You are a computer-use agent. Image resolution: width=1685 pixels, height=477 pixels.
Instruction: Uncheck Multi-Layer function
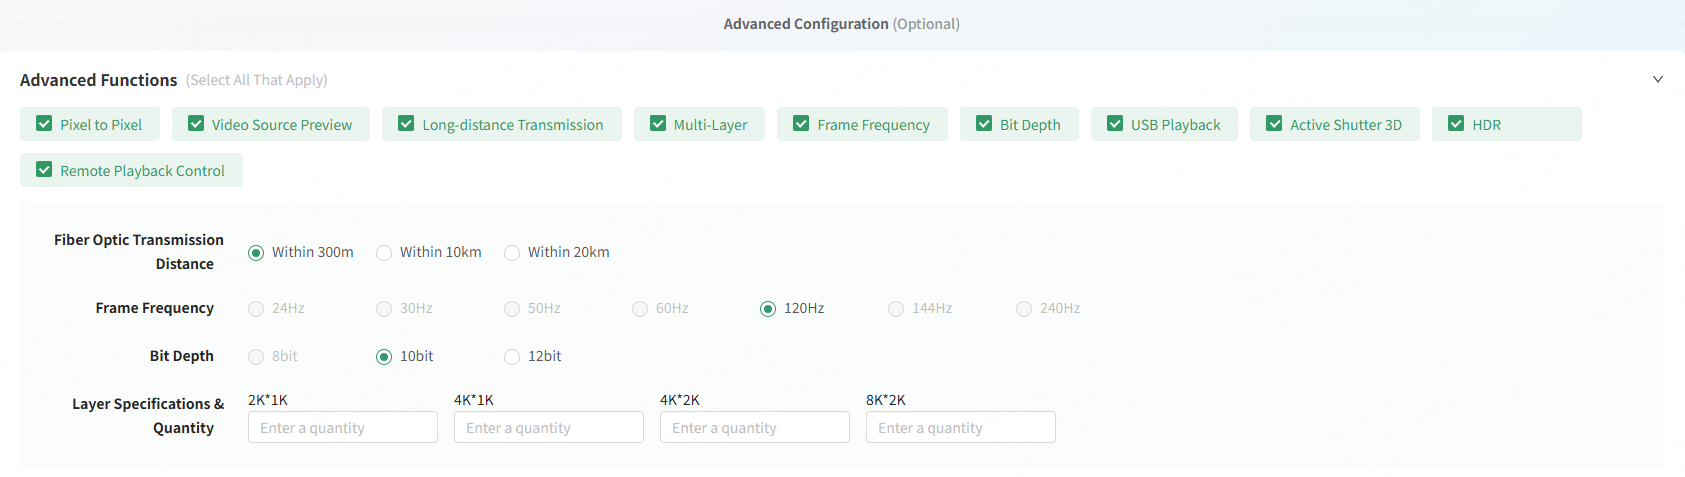tap(658, 124)
